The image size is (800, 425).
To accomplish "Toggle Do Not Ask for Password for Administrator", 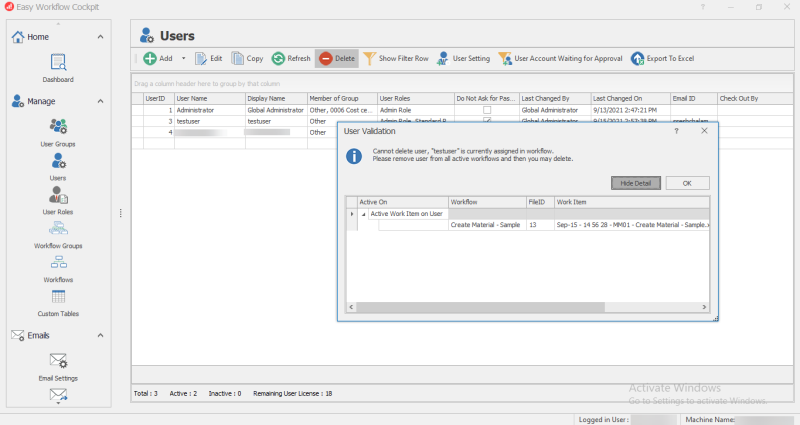I will point(487,110).
